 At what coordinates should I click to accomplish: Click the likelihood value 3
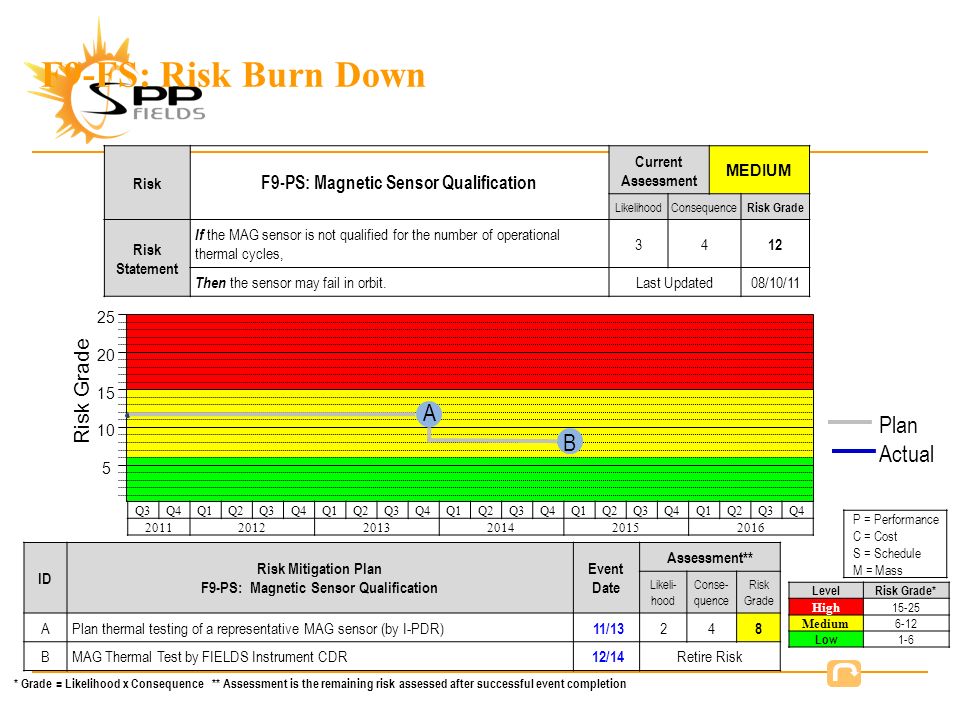[639, 245]
